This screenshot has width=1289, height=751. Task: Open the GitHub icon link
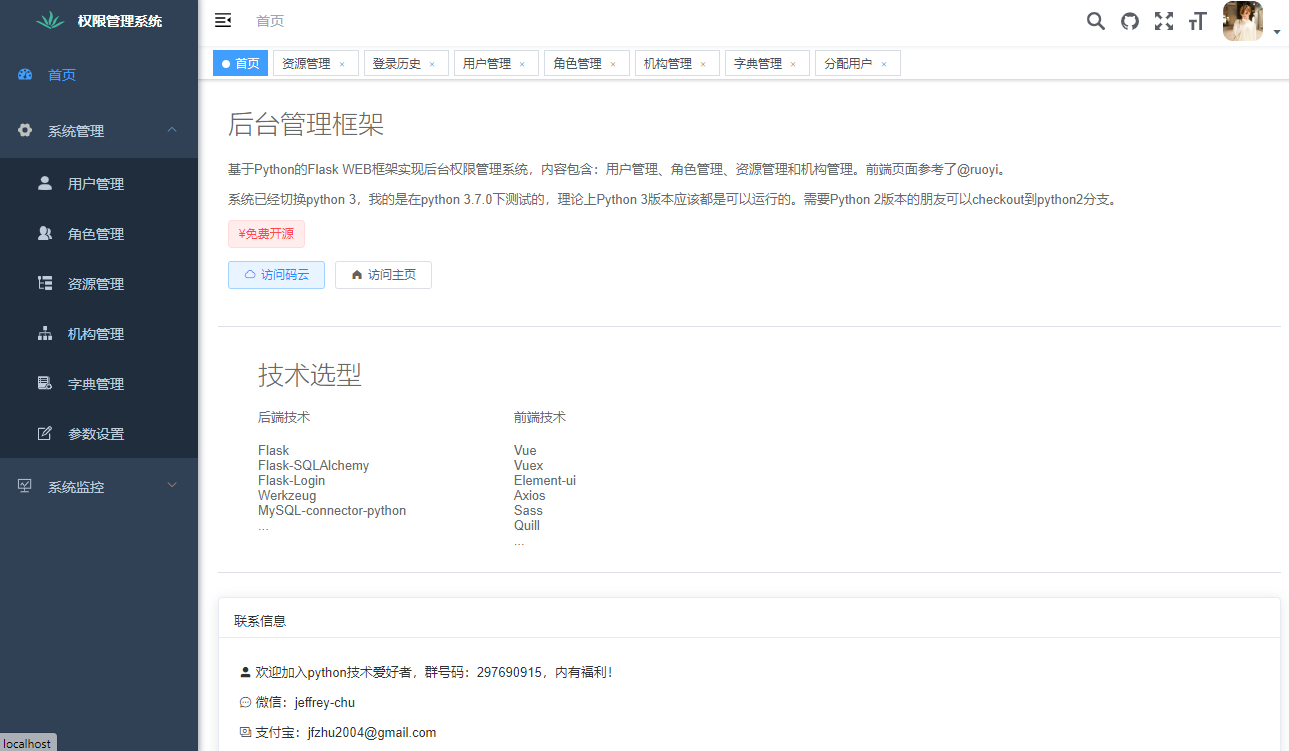[1130, 21]
